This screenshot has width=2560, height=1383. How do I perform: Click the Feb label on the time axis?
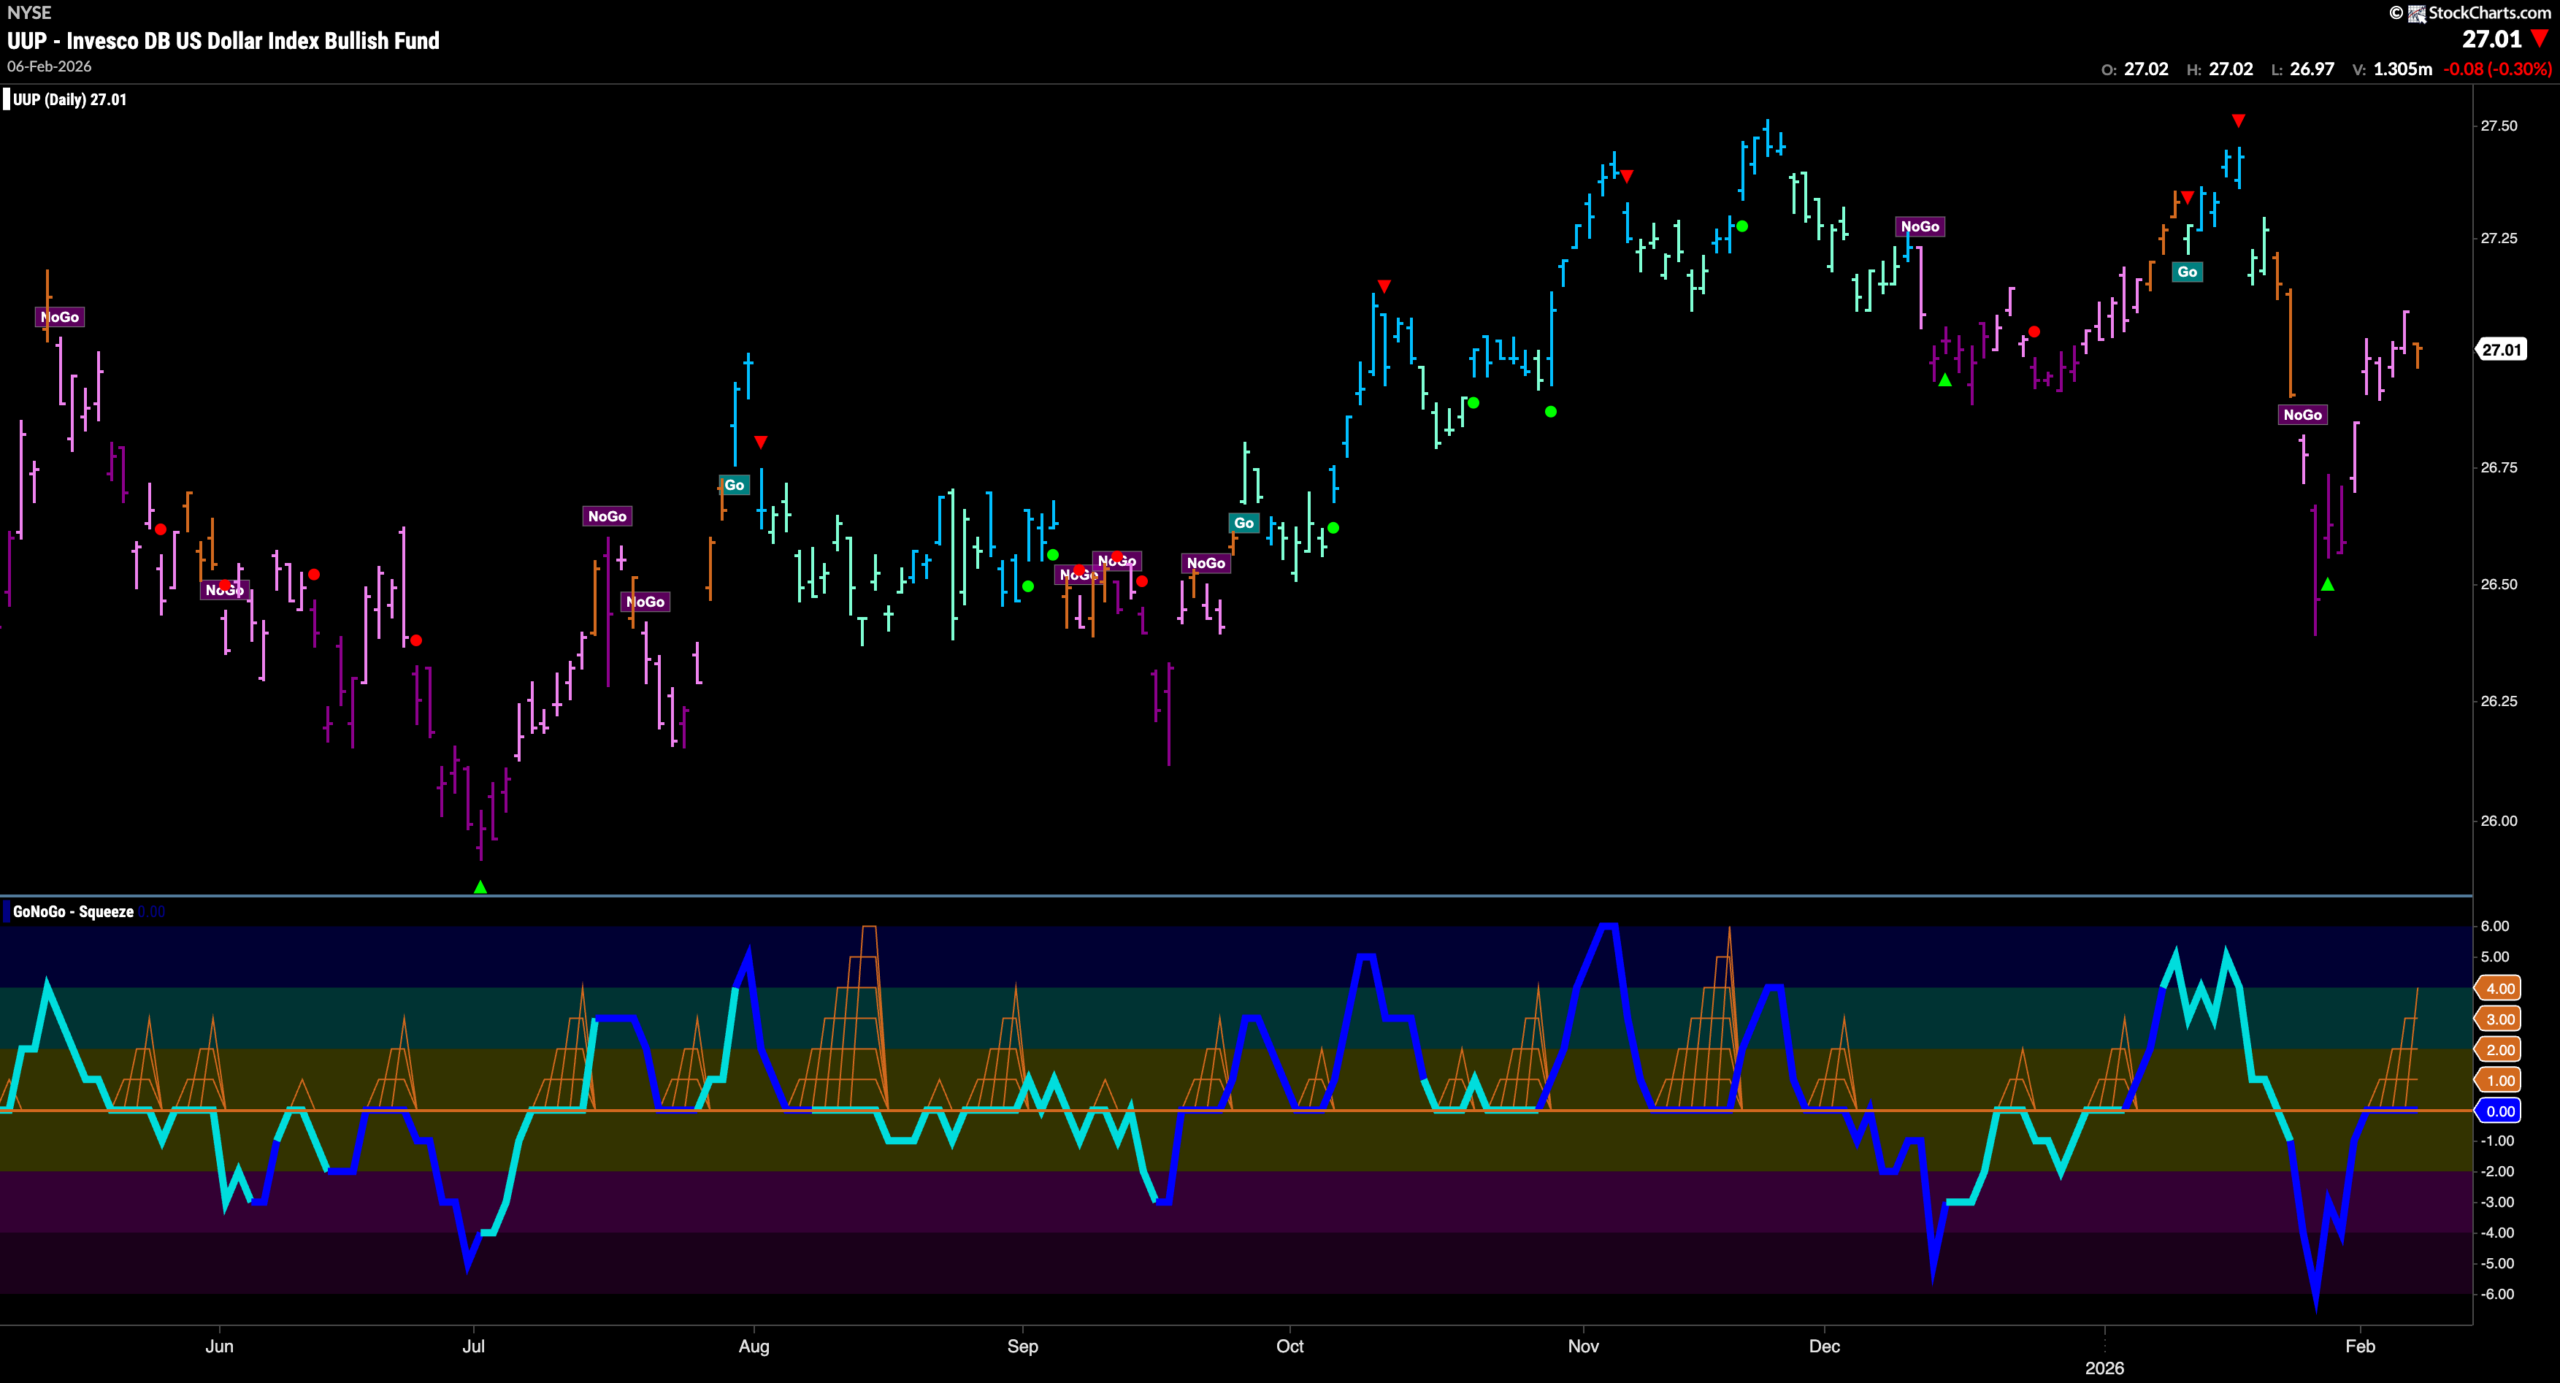(2360, 1346)
